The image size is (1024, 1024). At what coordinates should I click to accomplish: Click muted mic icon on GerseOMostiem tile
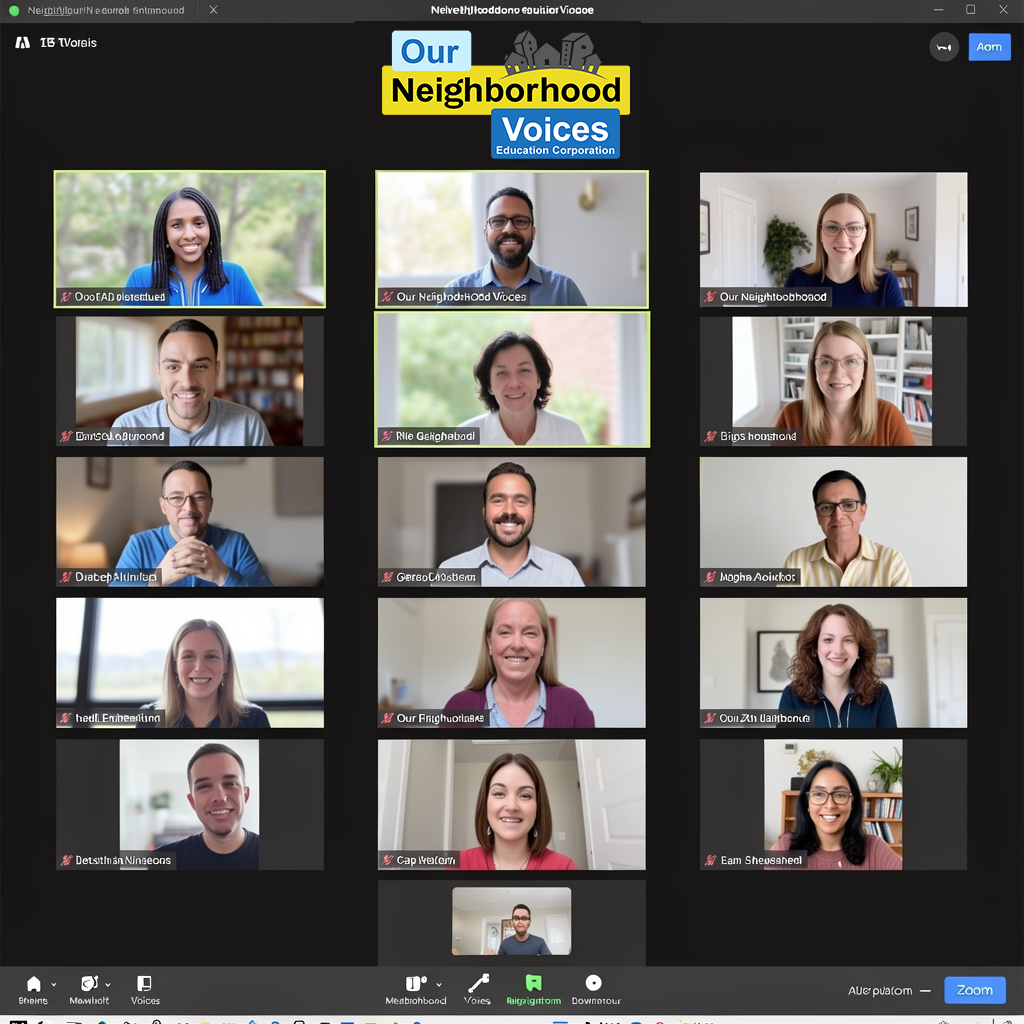coord(387,577)
